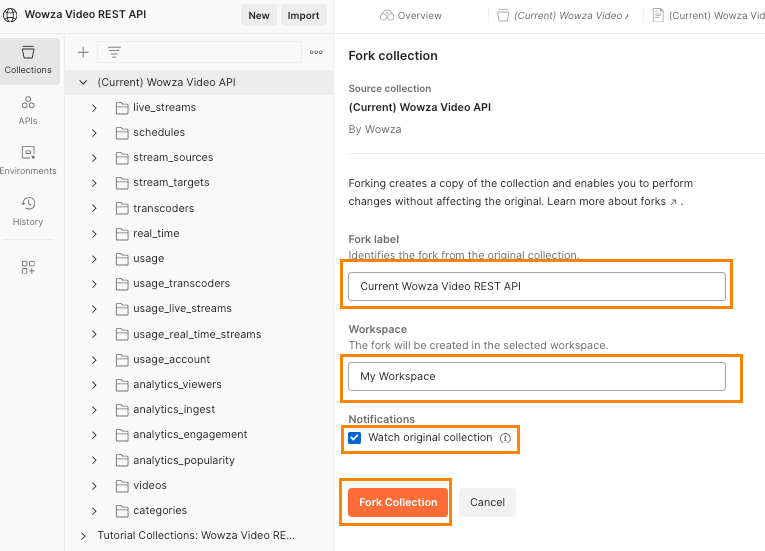Uncheck Watch original collection checkbox
Screen dimensions: 765x551
click(x=355, y=438)
